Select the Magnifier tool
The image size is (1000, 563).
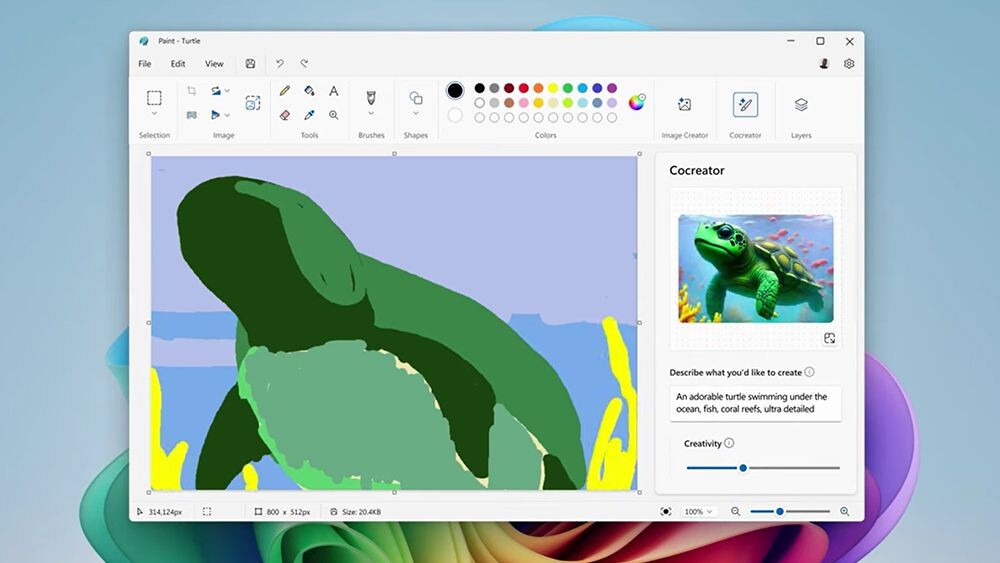[334, 115]
